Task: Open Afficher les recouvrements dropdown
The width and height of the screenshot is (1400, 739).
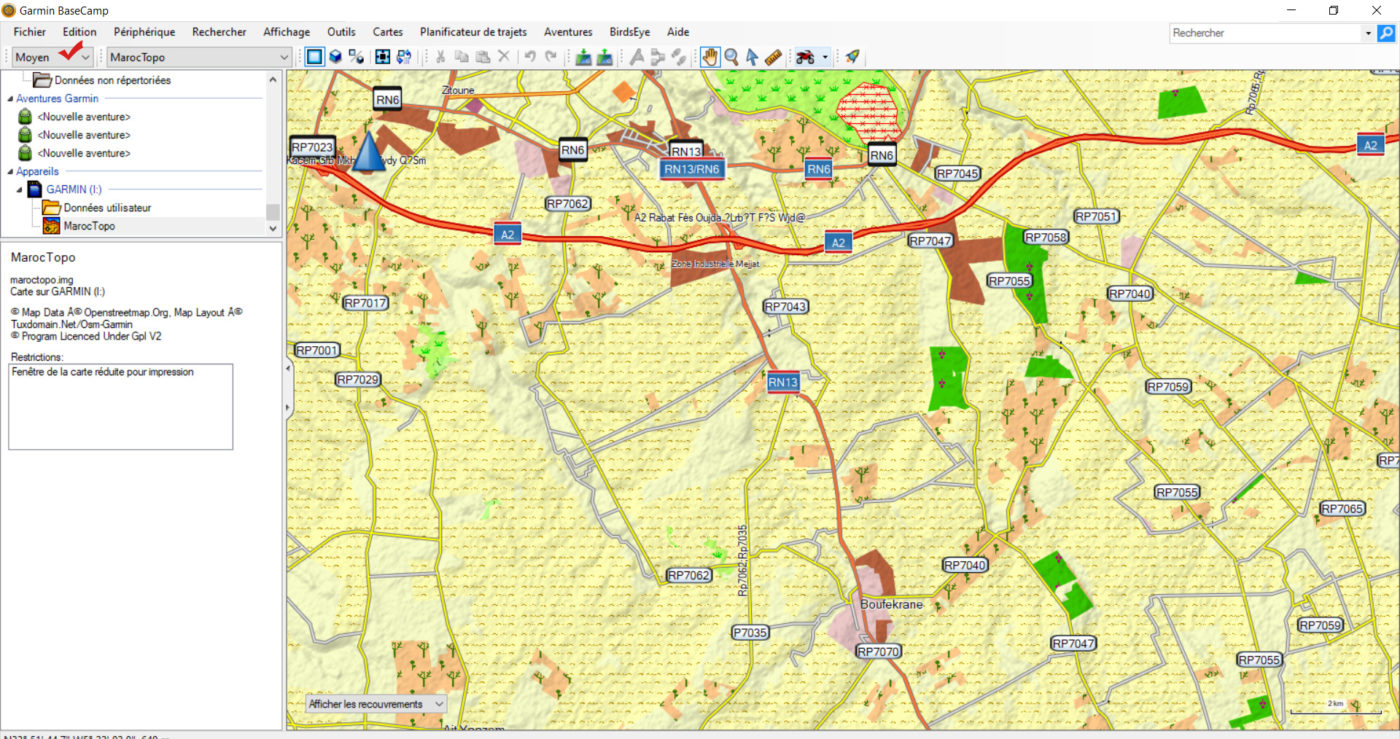Action: coord(376,704)
